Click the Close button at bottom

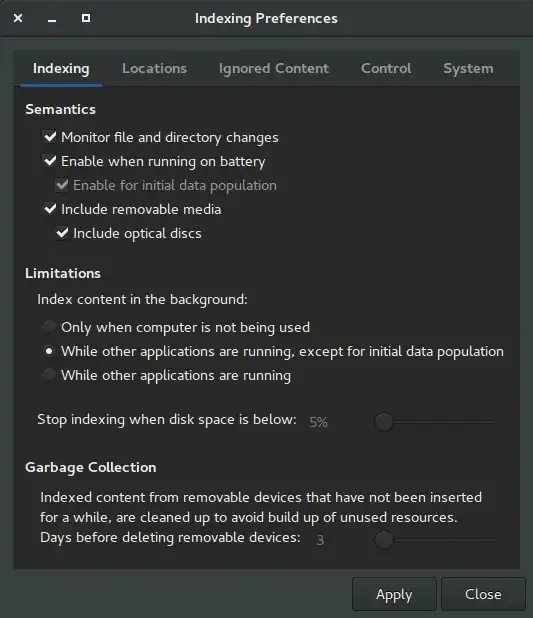coord(483,594)
